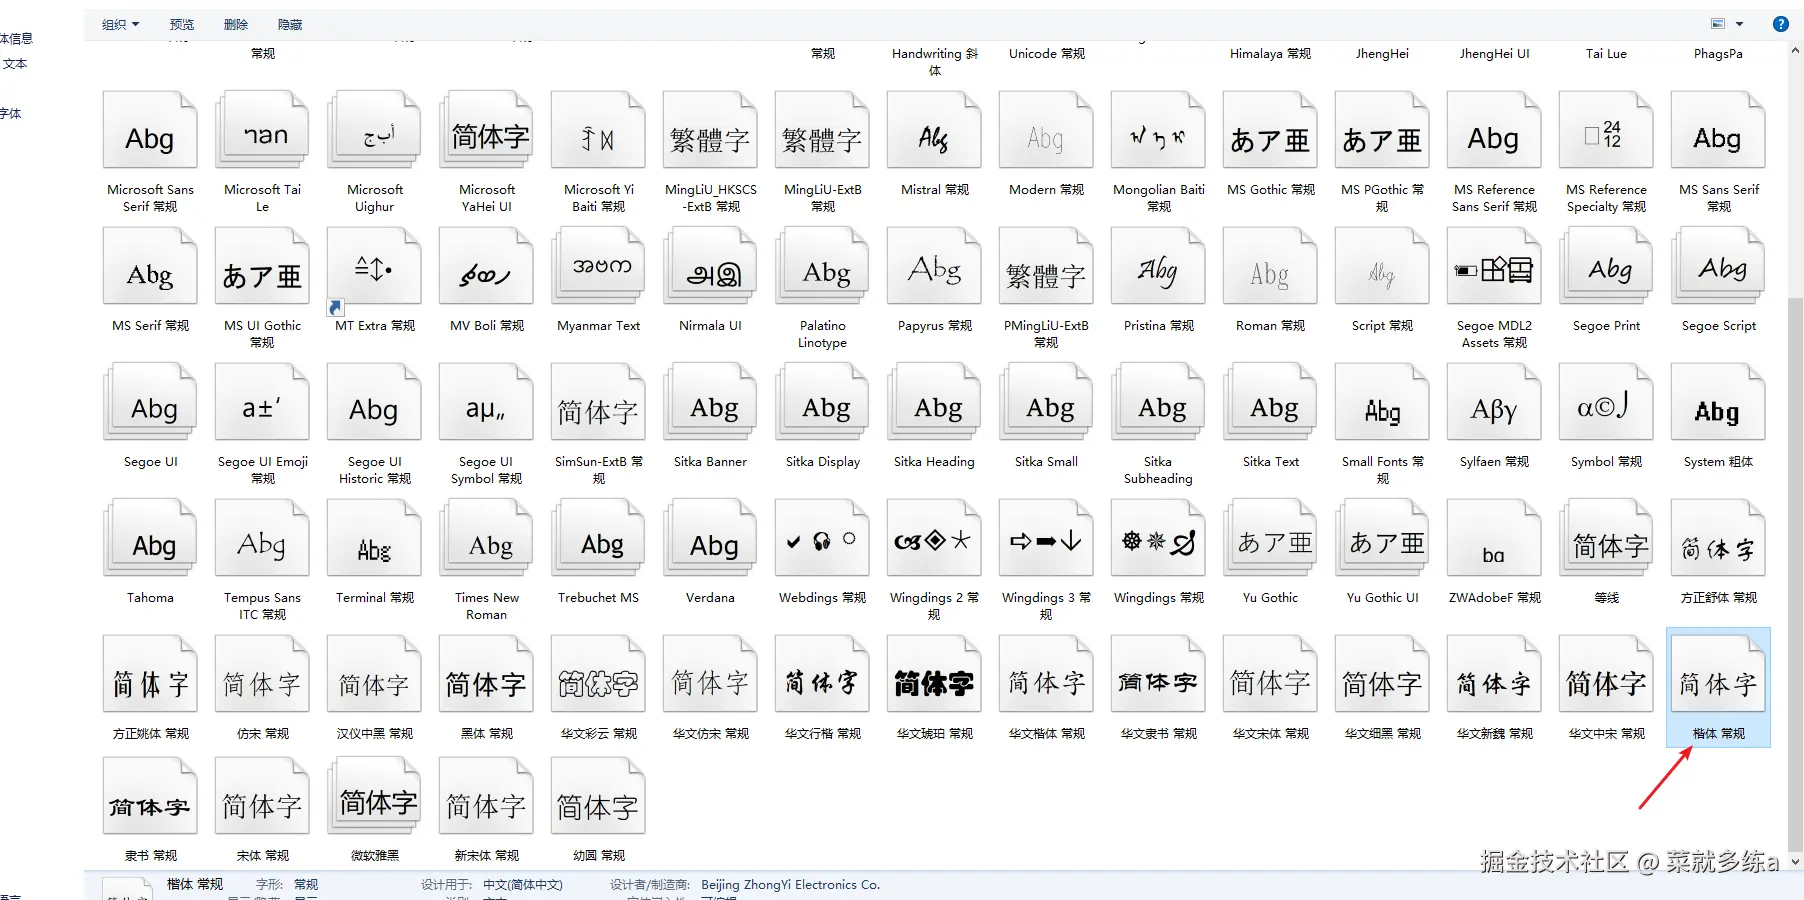Screen dimensions: 1804x900
Task: Select the MS Reference Specialty font icon
Action: (x=1606, y=130)
